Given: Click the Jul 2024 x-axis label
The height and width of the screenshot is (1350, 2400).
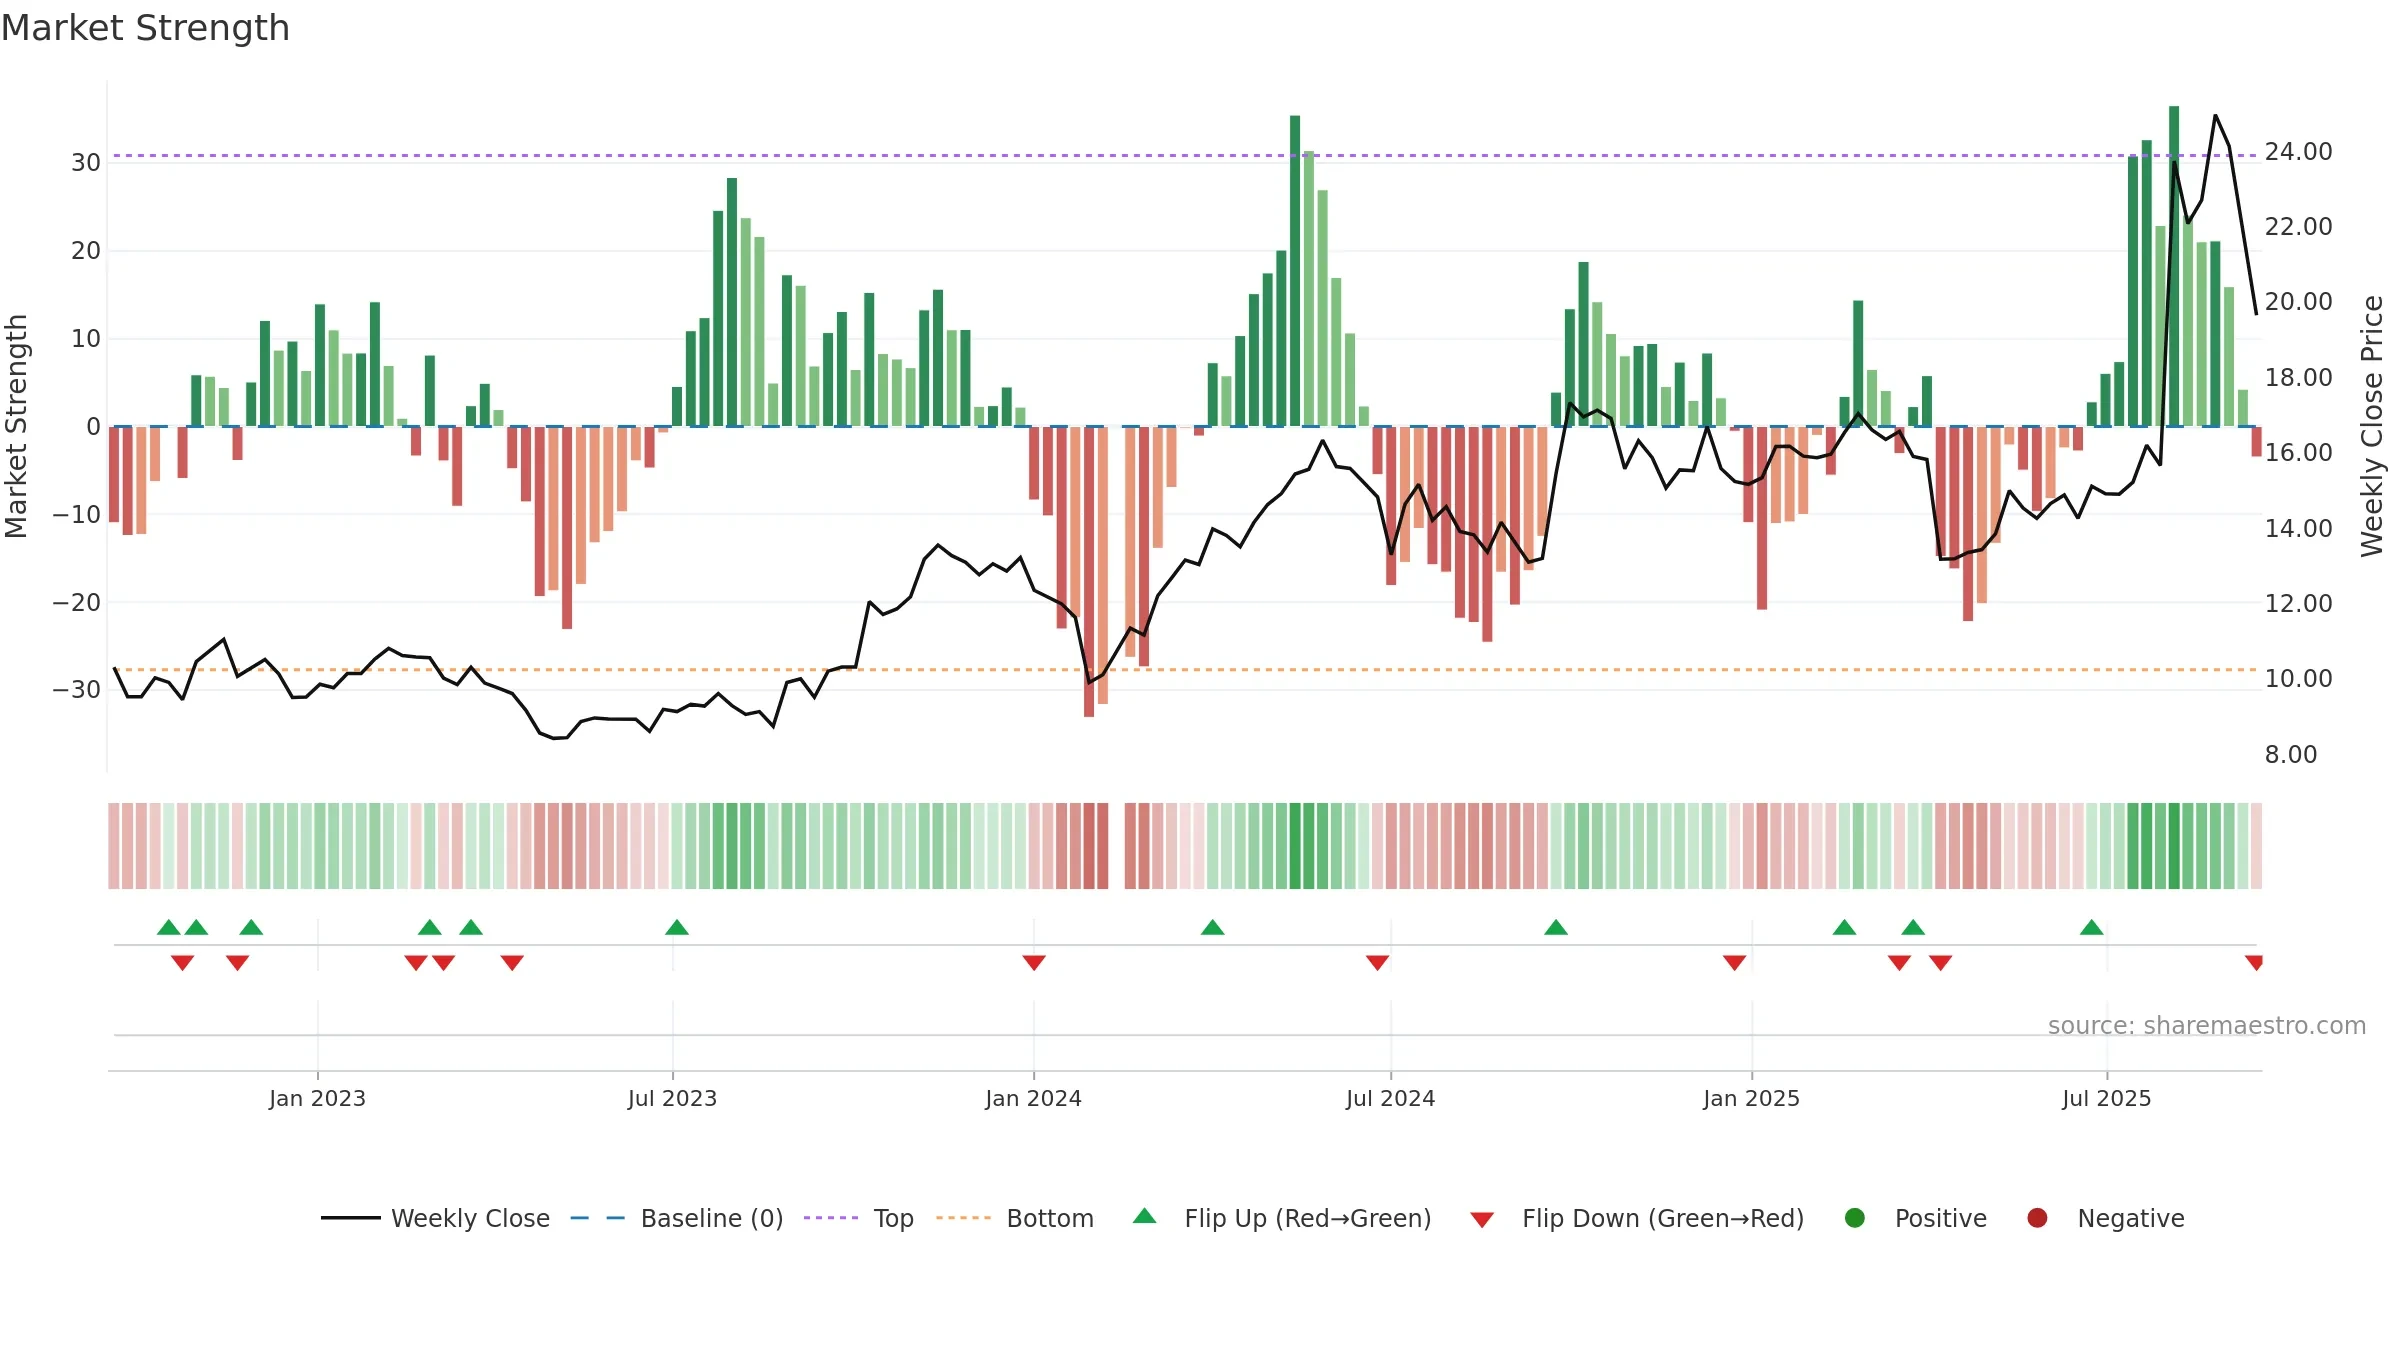Looking at the screenshot, I should coord(1390,1098).
